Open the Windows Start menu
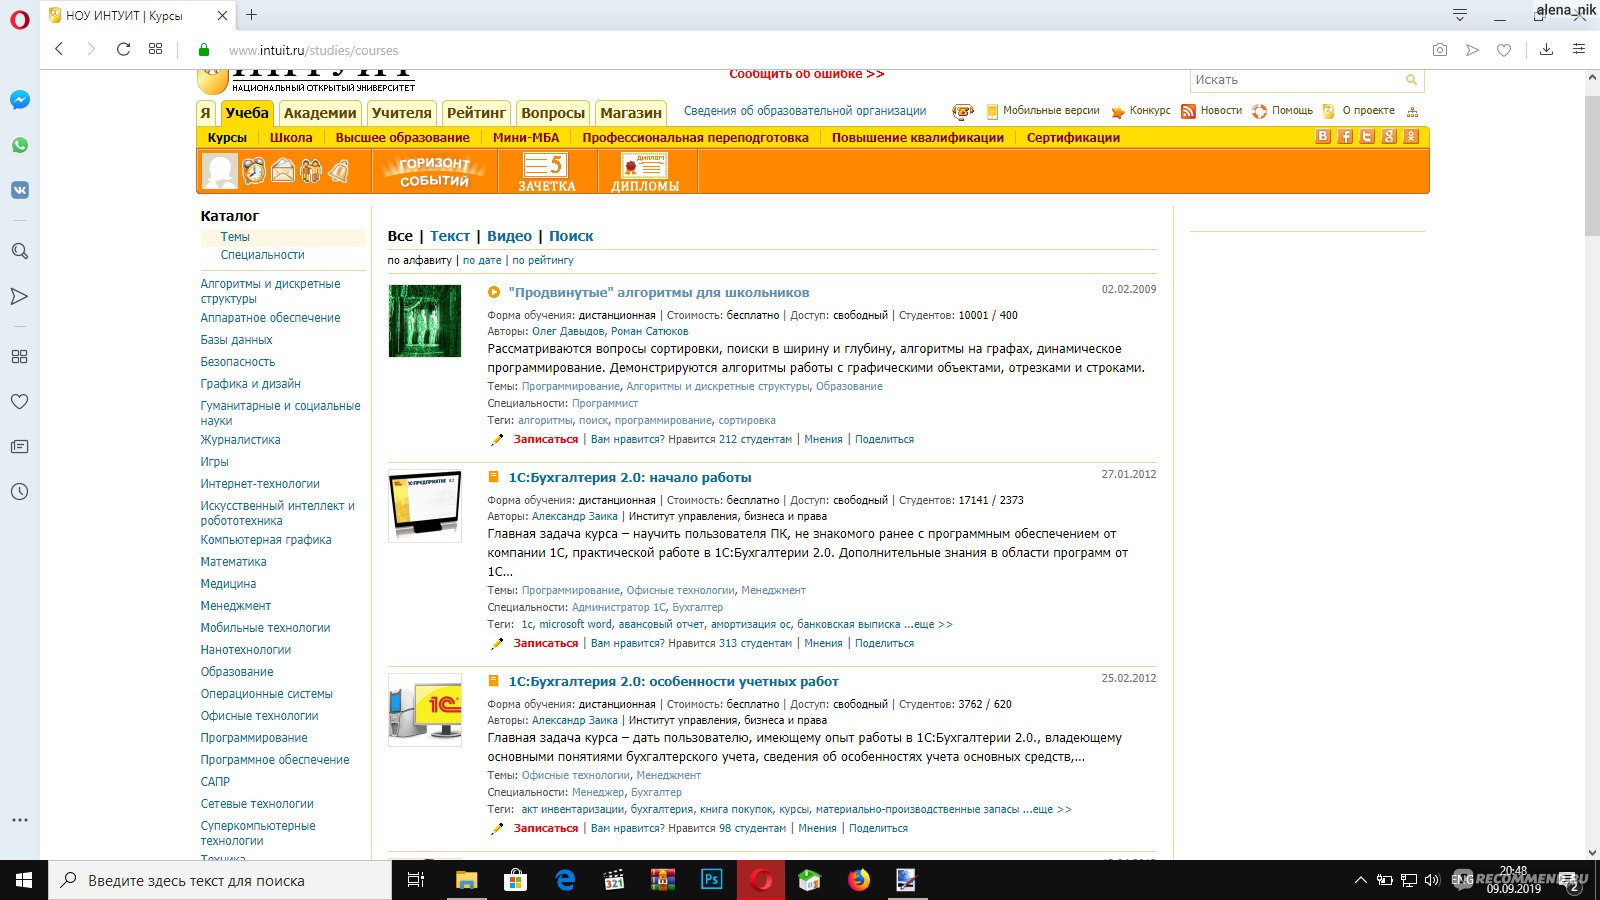Viewport: 1600px width, 900px height. point(24,880)
